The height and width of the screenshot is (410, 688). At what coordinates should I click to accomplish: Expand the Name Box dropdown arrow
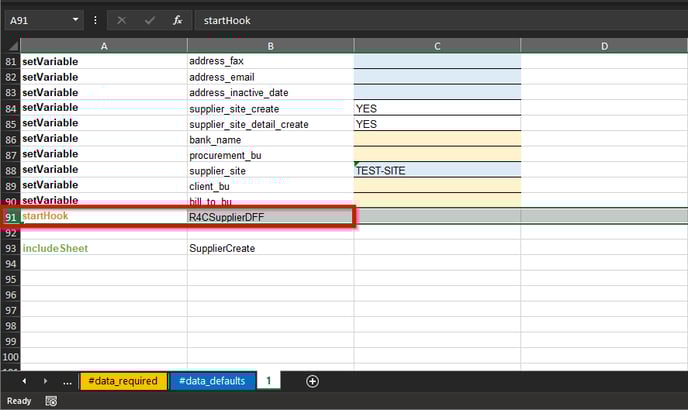point(75,20)
